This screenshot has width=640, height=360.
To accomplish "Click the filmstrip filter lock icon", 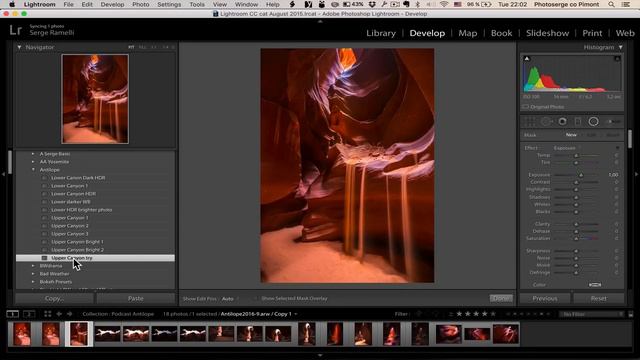I will coord(631,314).
